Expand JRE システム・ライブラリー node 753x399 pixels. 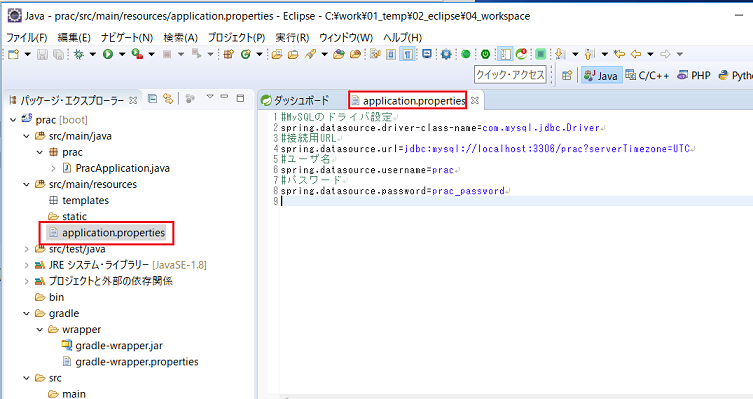tap(26, 265)
